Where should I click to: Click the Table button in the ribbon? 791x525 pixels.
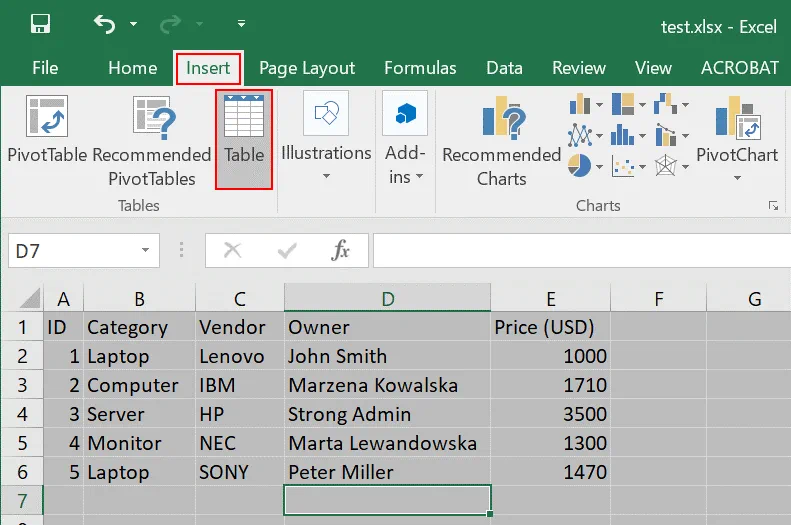point(244,135)
